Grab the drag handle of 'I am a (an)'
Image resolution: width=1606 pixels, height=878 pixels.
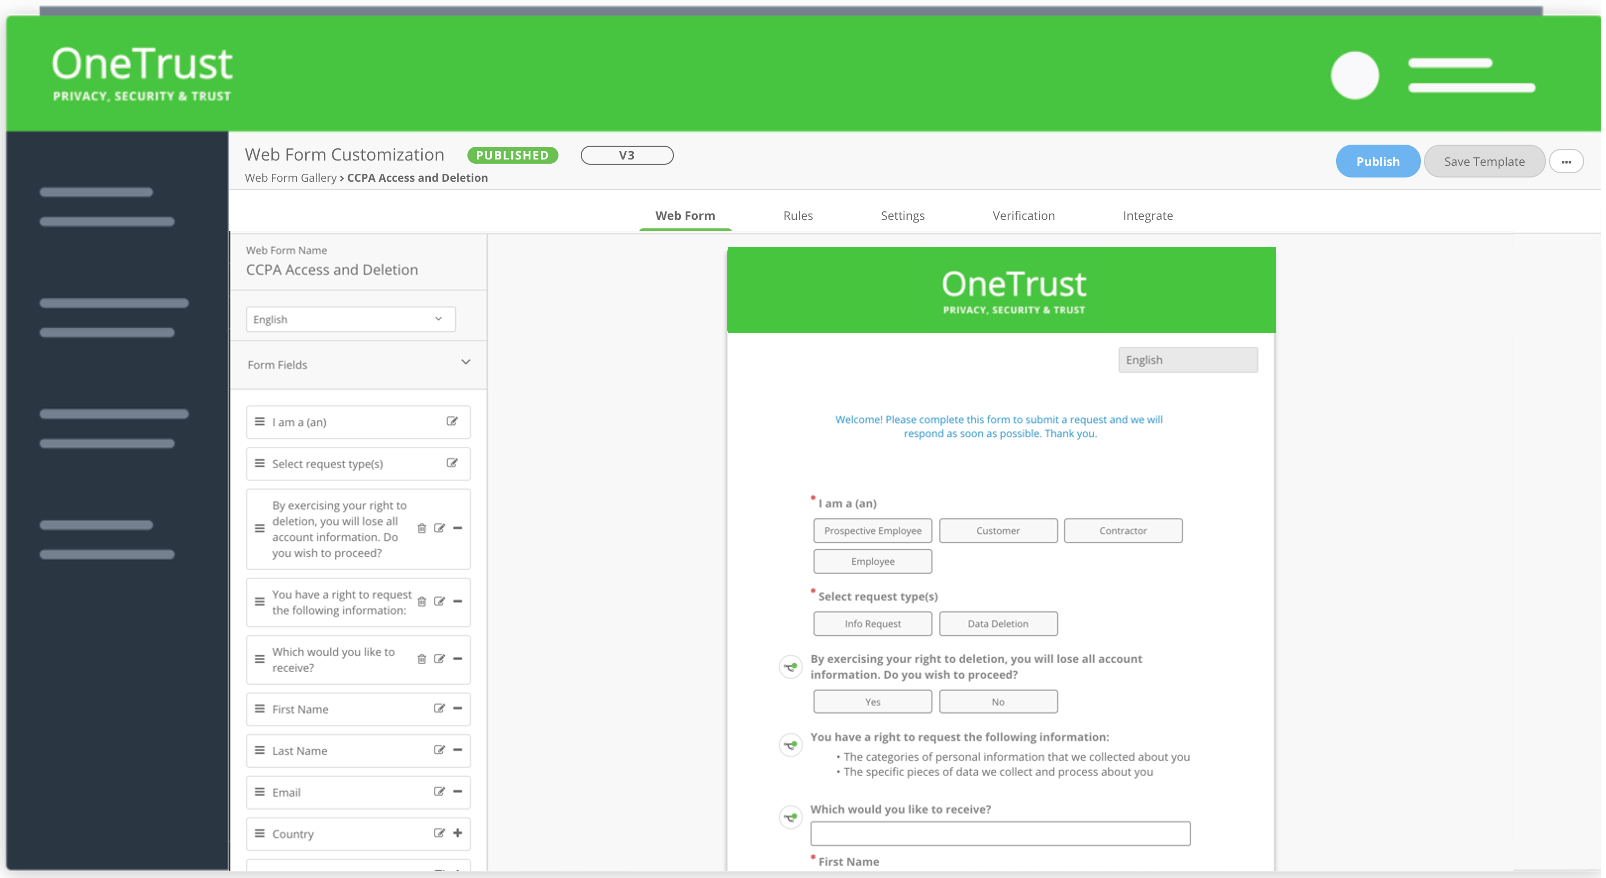(x=260, y=422)
